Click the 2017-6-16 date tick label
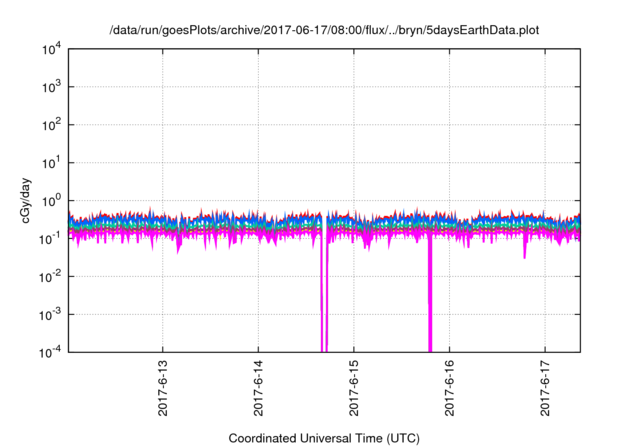This screenshot has height=448, width=640. (449, 388)
